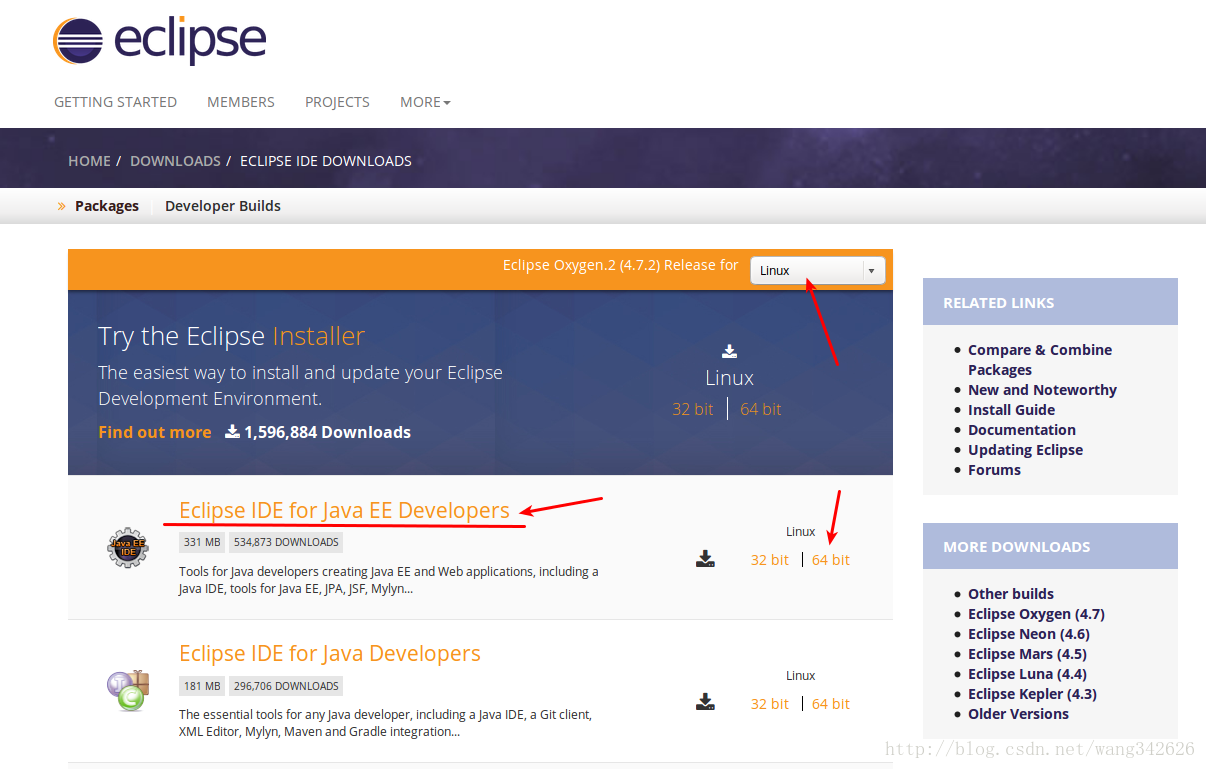
Task: Go to DOWNLOADS breadcrumb
Action: 175,161
